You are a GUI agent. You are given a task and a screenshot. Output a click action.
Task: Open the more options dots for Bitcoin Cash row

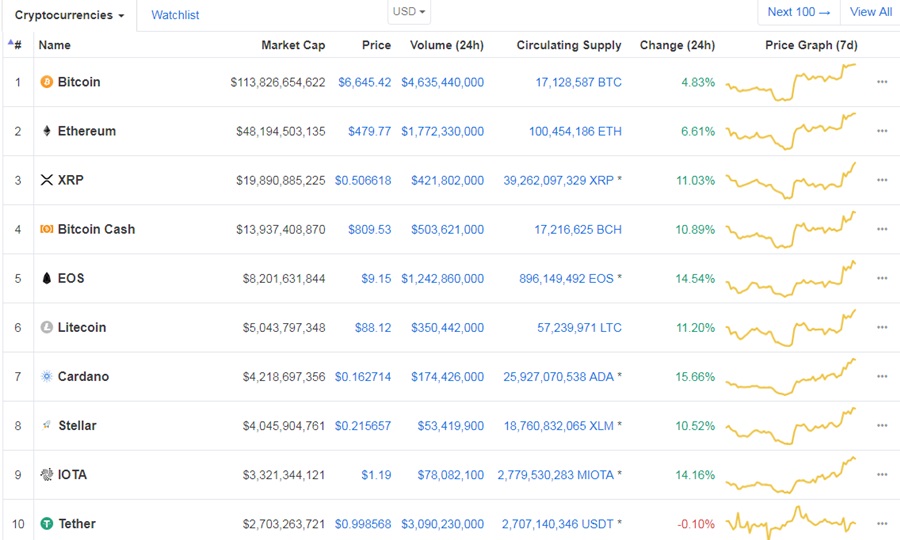coord(882,229)
